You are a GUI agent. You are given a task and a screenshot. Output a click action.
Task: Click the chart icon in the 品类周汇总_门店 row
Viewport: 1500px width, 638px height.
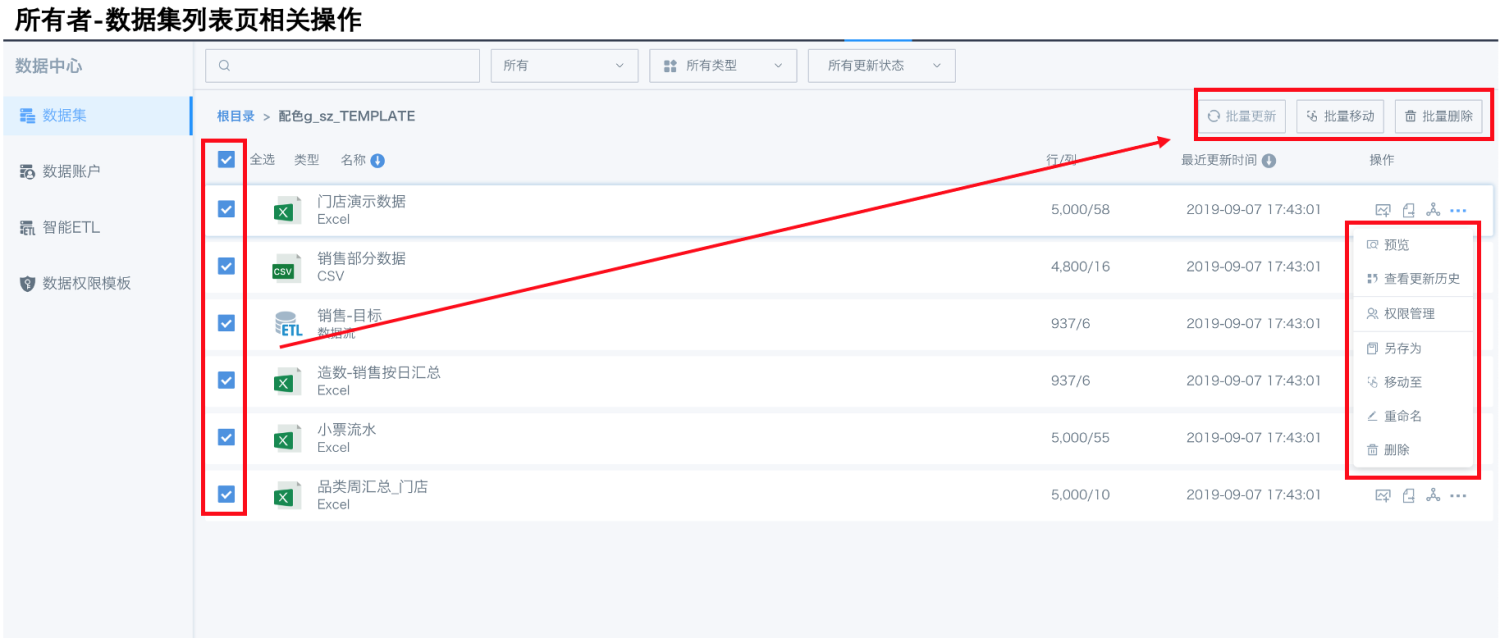pos(1383,496)
